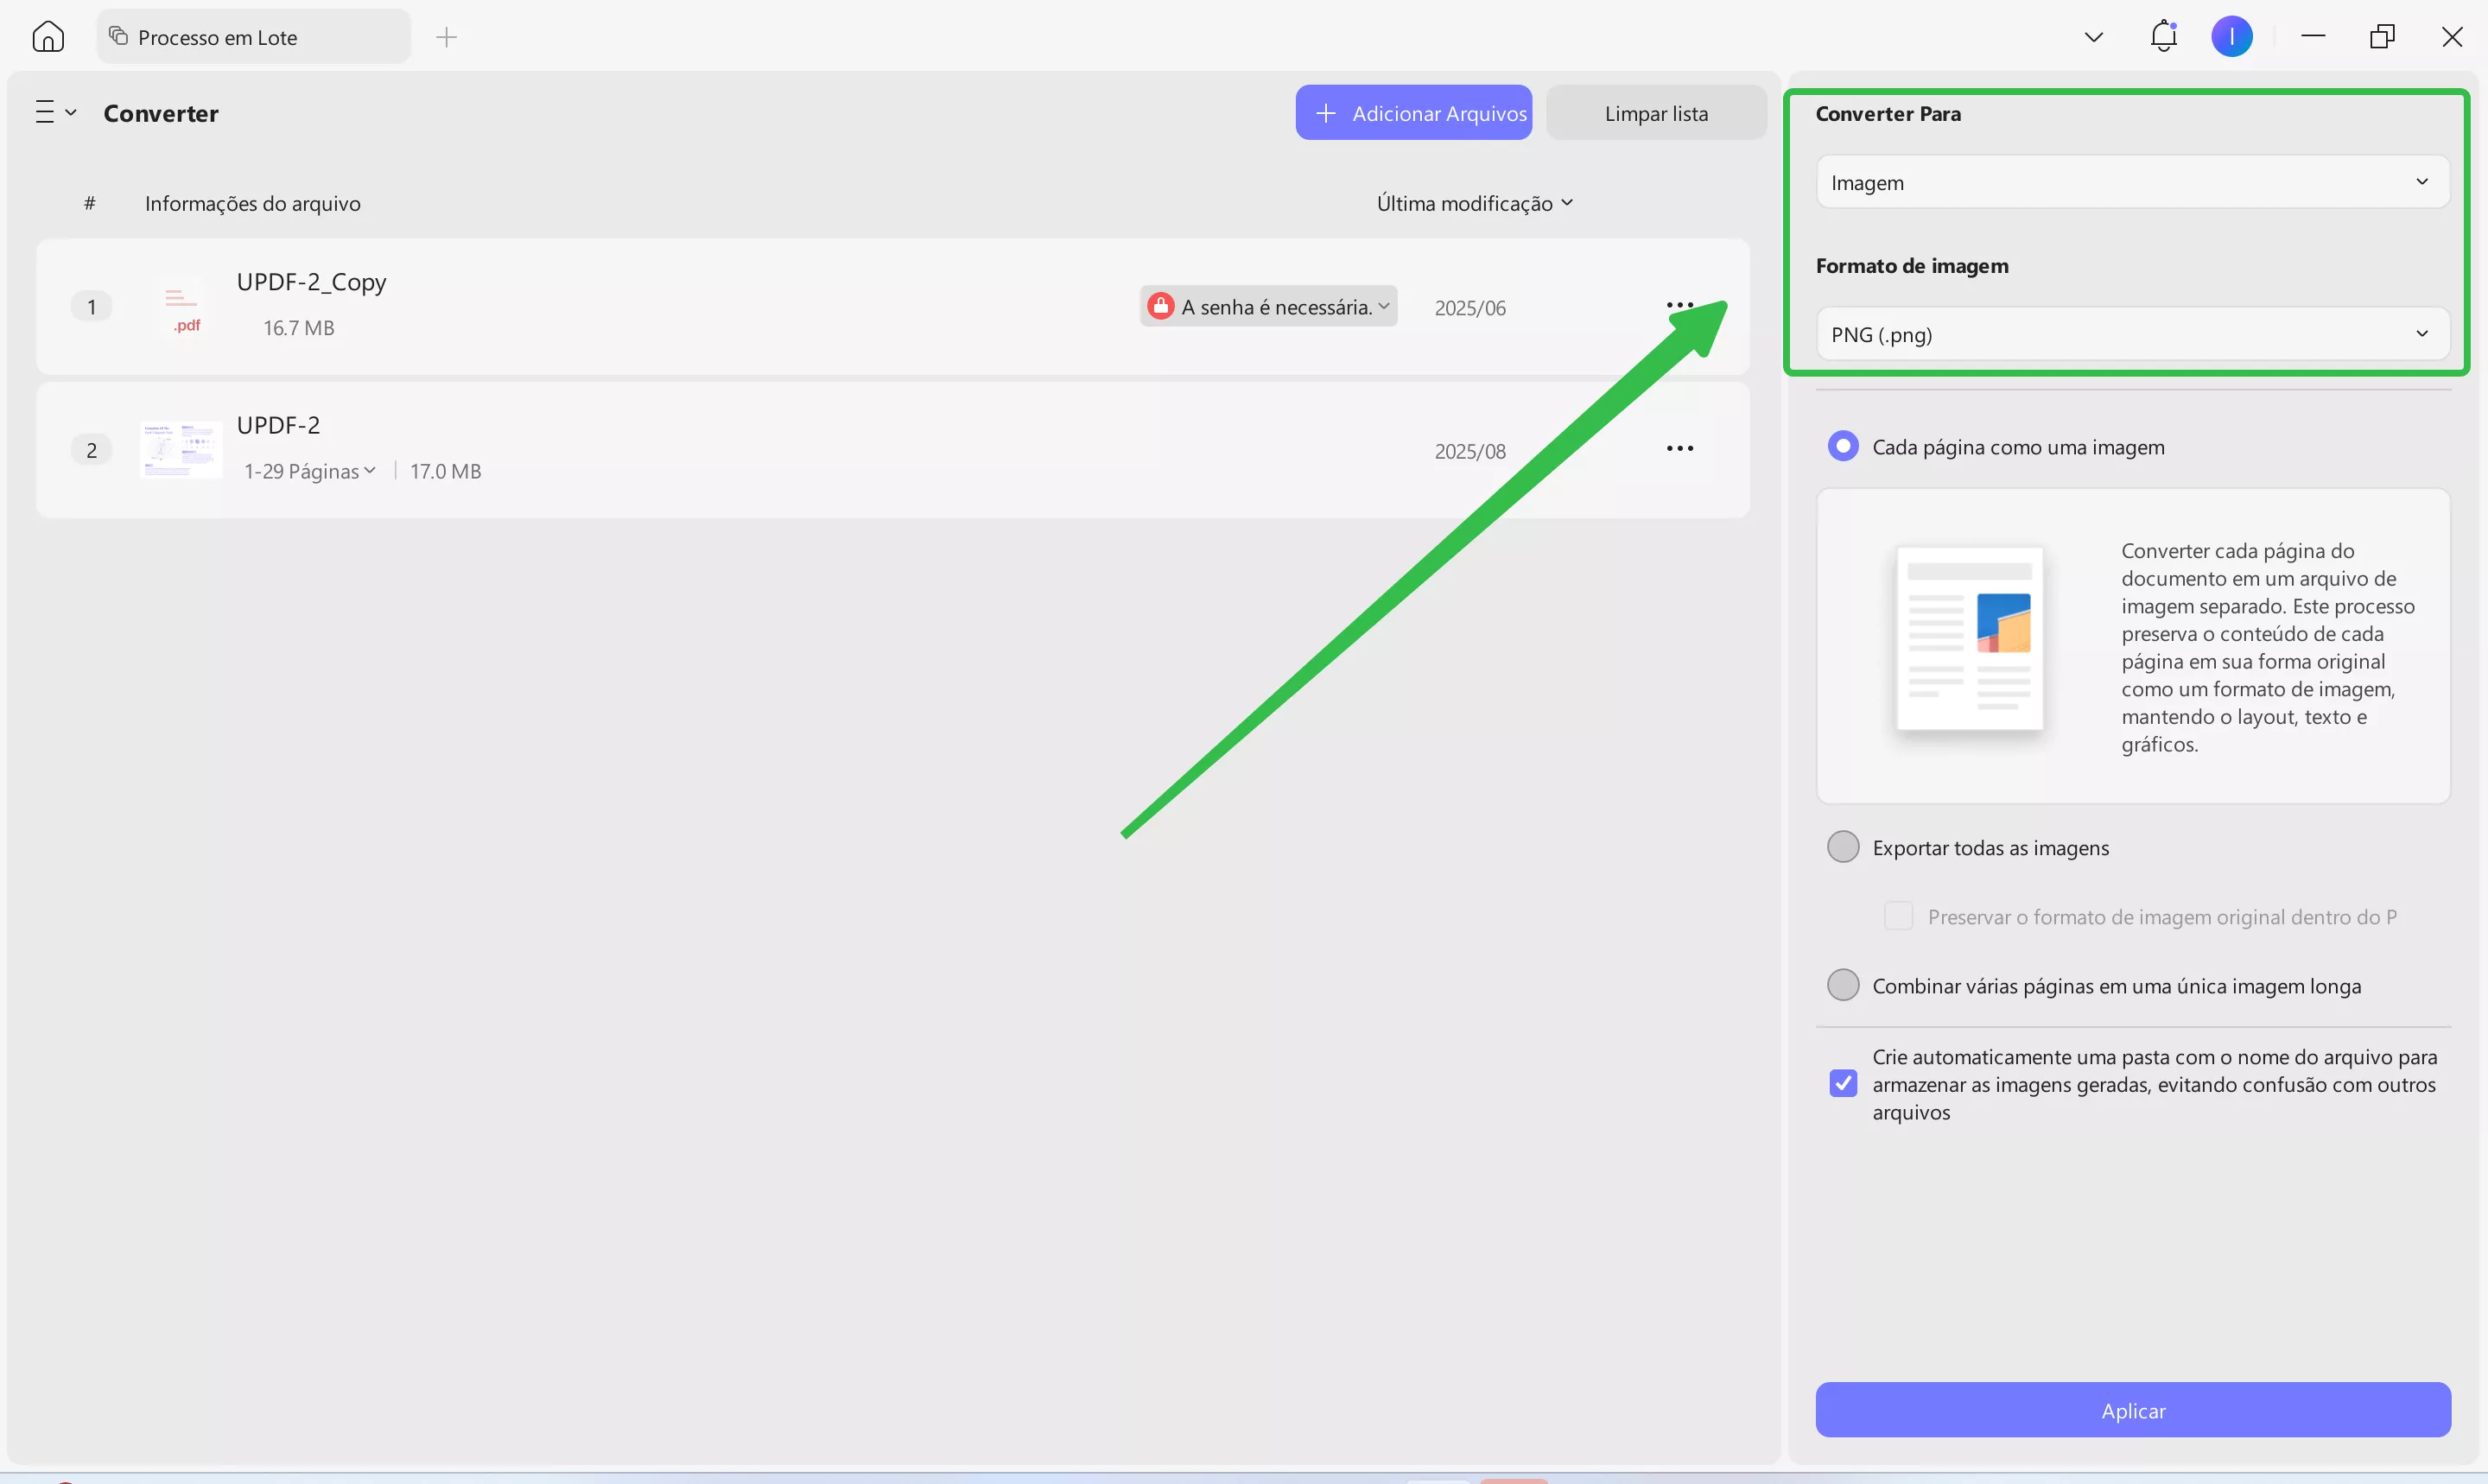Click the Adicionar Arquivos plus icon
The width and height of the screenshot is (2488, 1484).
1325,112
